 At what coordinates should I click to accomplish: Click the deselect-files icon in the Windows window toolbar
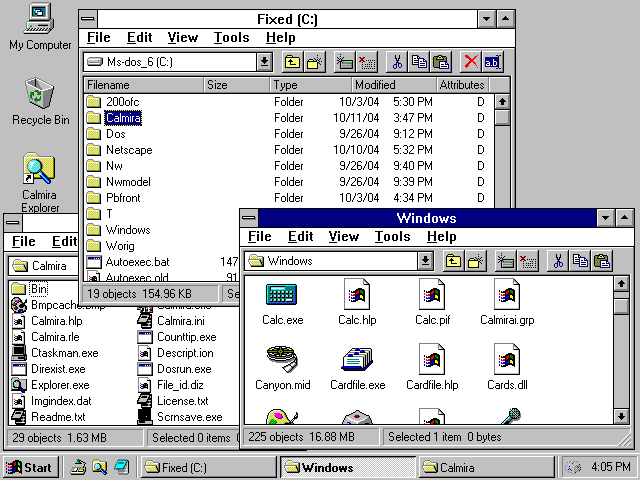point(528,261)
